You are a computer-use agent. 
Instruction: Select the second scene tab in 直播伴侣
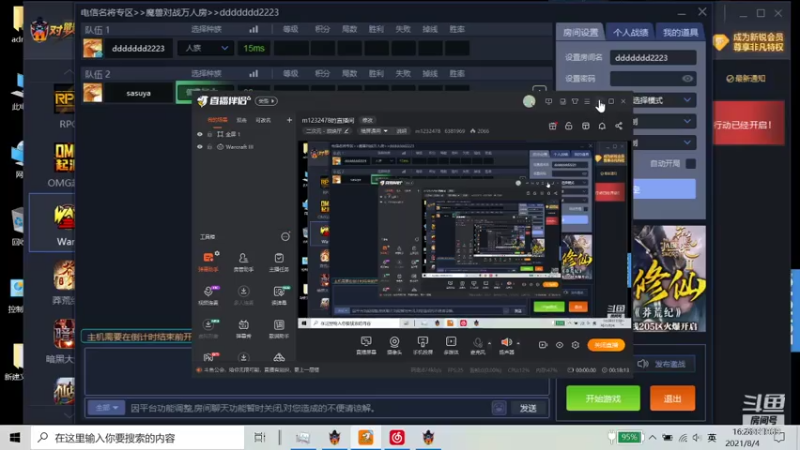(242, 120)
